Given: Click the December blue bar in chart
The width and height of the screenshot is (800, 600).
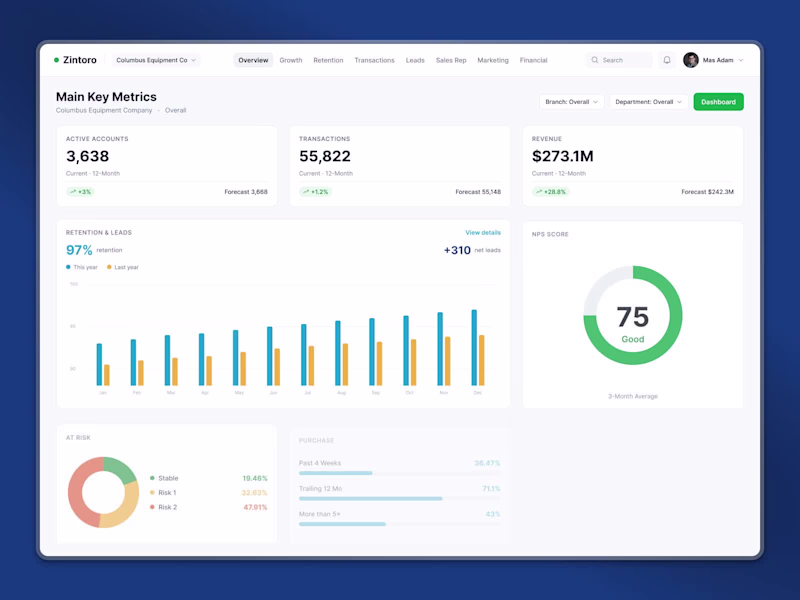Looking at the screenshot, I should coord(474,347).
